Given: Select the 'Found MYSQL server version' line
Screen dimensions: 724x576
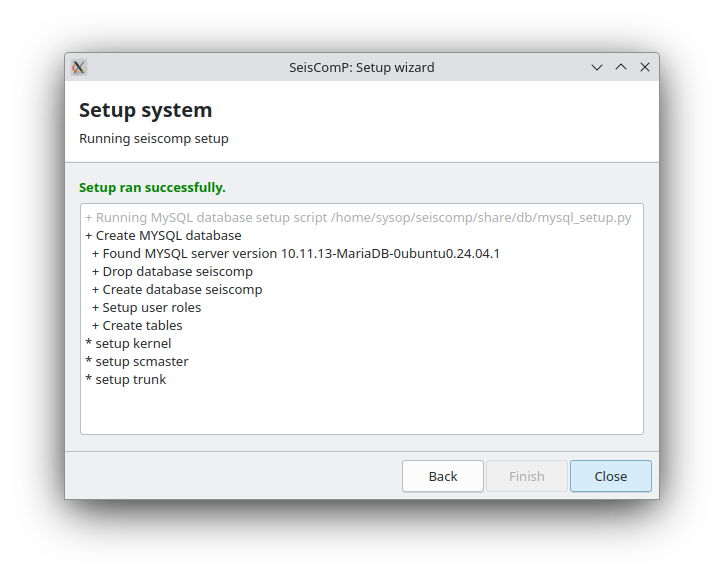Looking at the screenshot, I should tap(295, 254).
